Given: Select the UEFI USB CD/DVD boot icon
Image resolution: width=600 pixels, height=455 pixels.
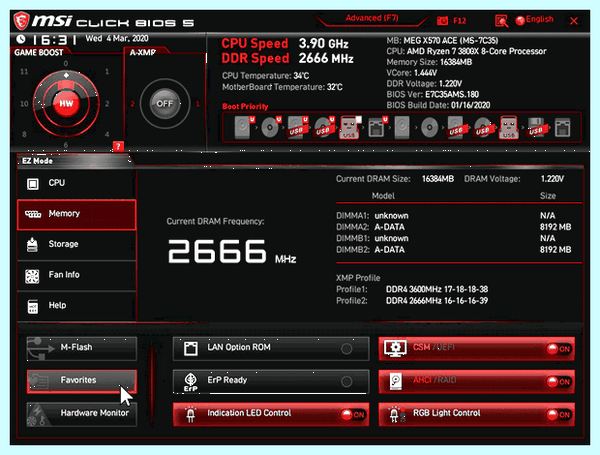Looking at the screenshot, I should (324, 127).
